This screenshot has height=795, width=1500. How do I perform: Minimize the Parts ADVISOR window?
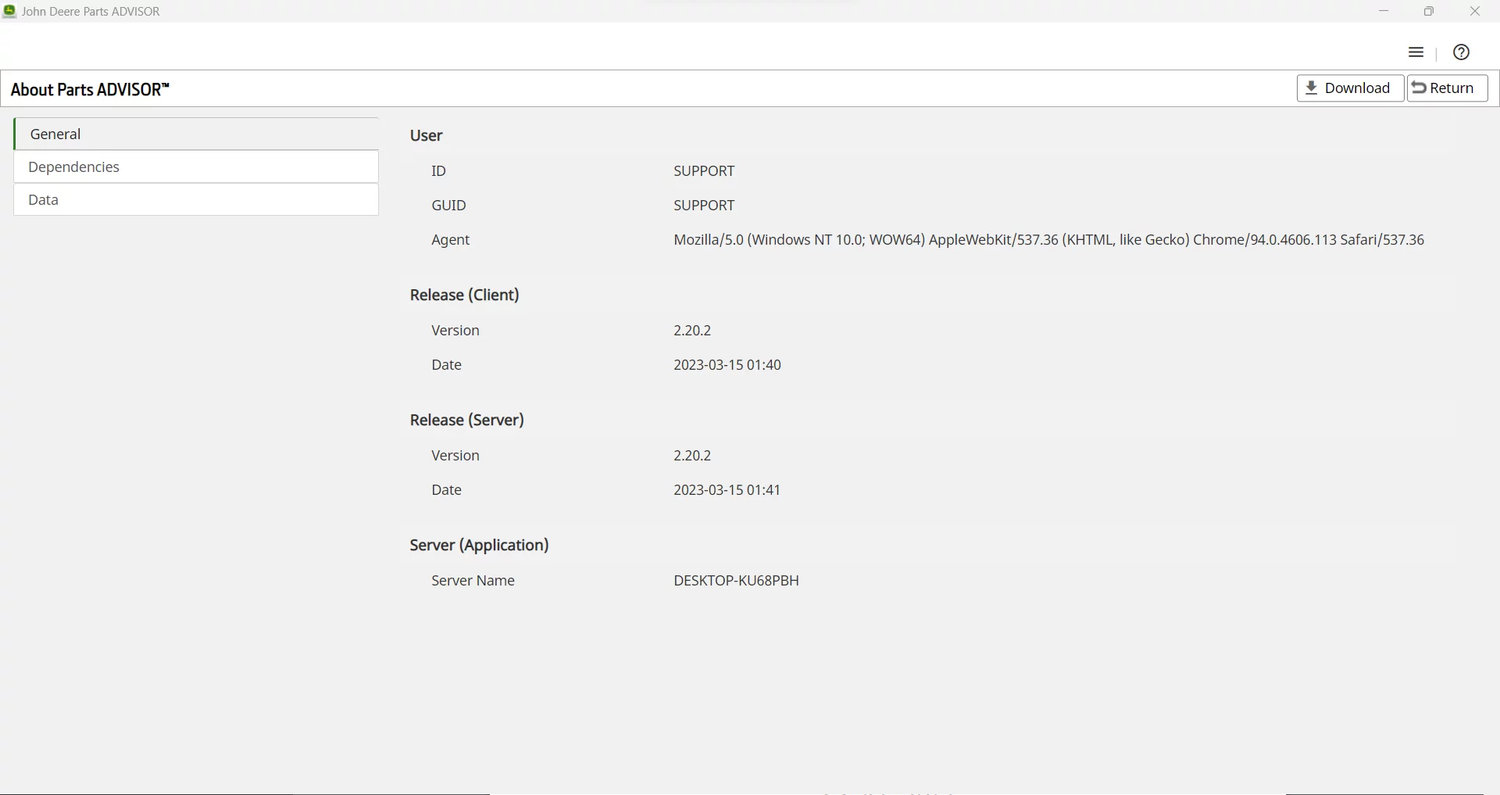pyautogui.click(x=1384, y=11)
